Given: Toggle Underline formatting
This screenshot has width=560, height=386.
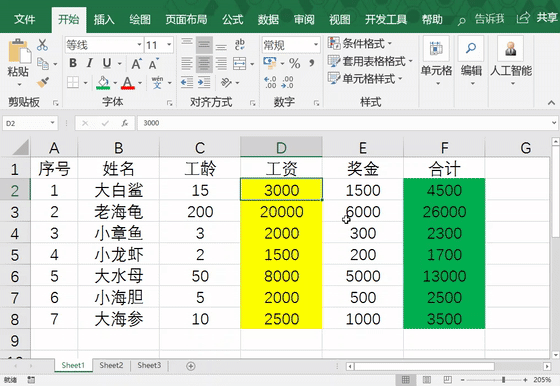Looking at the screenshot, I should [x=106, y=63].
